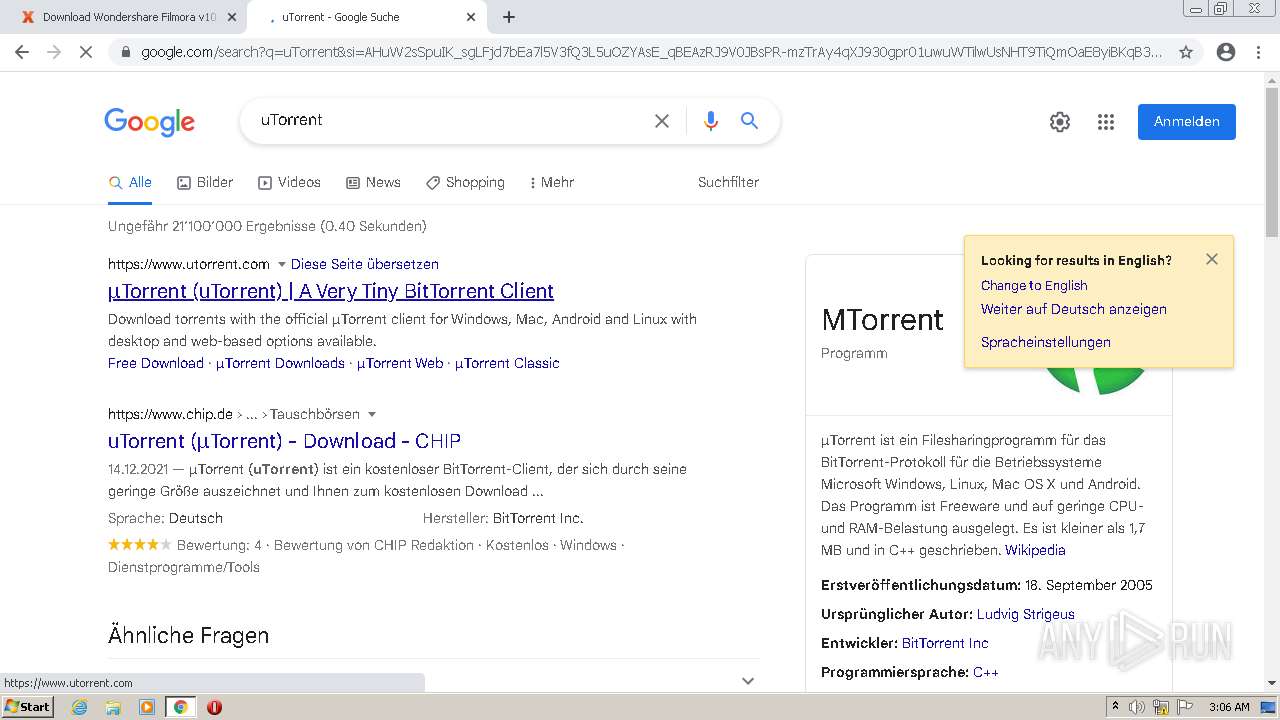Image resolution: width=1280 pixels, height=720 pixels.
Task: View site info lock icon
Action: (x=125, y=52)
